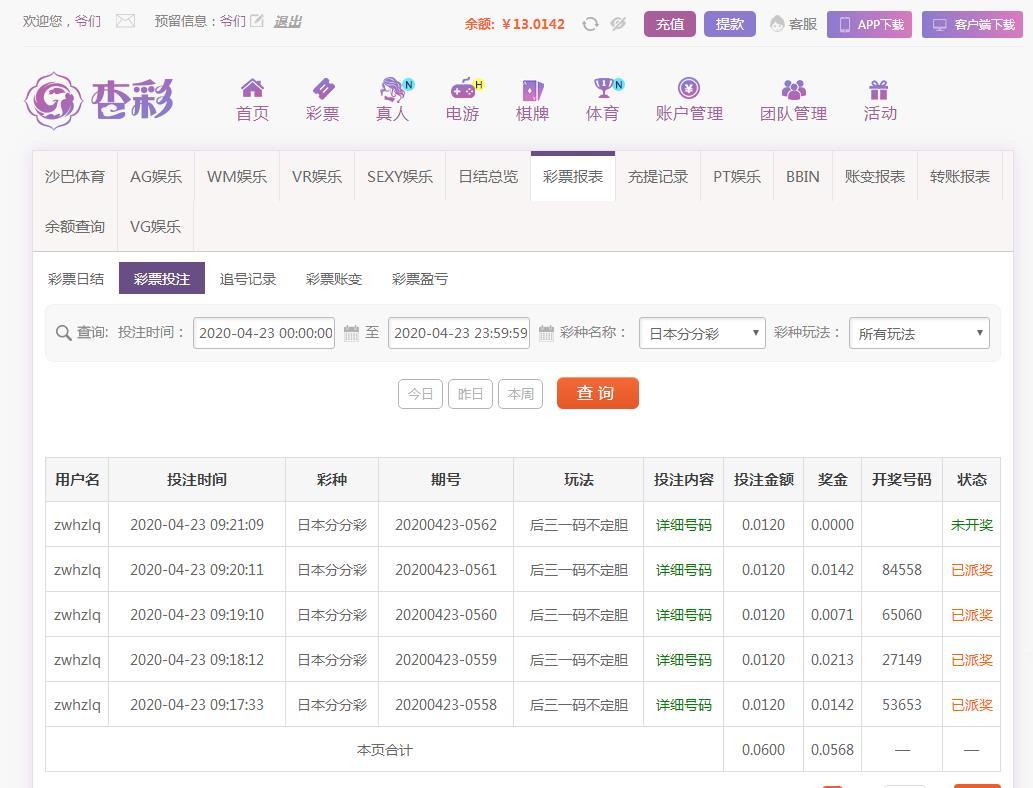Switch to the 充提记录 tab
The image size is (1033, 788).
(657, 177)
